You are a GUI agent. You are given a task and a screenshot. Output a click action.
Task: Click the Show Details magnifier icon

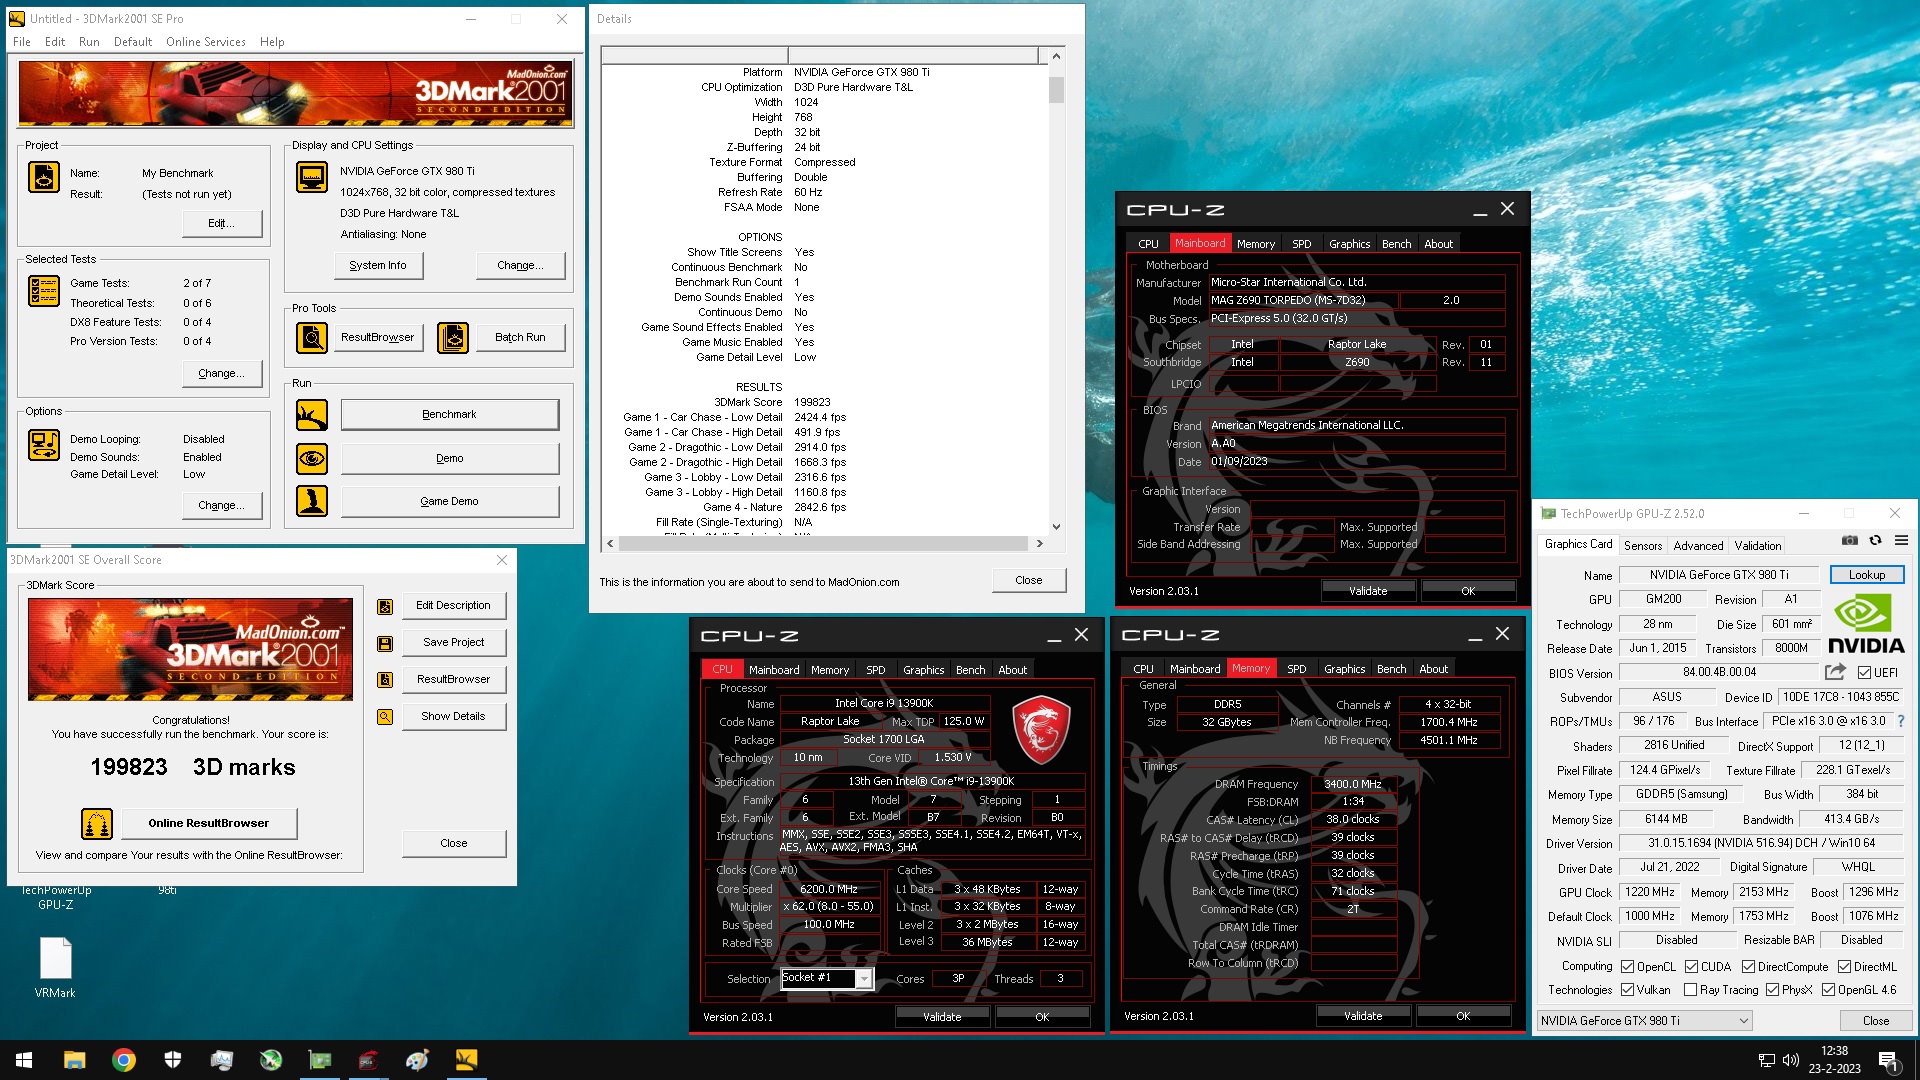point(385,717)
